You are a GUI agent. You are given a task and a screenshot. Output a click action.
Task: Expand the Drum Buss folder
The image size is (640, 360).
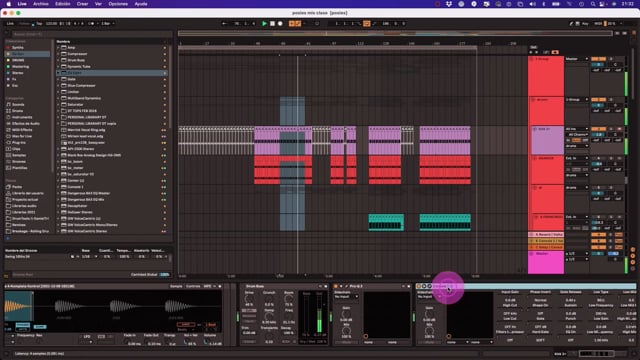tap(58, 60)
